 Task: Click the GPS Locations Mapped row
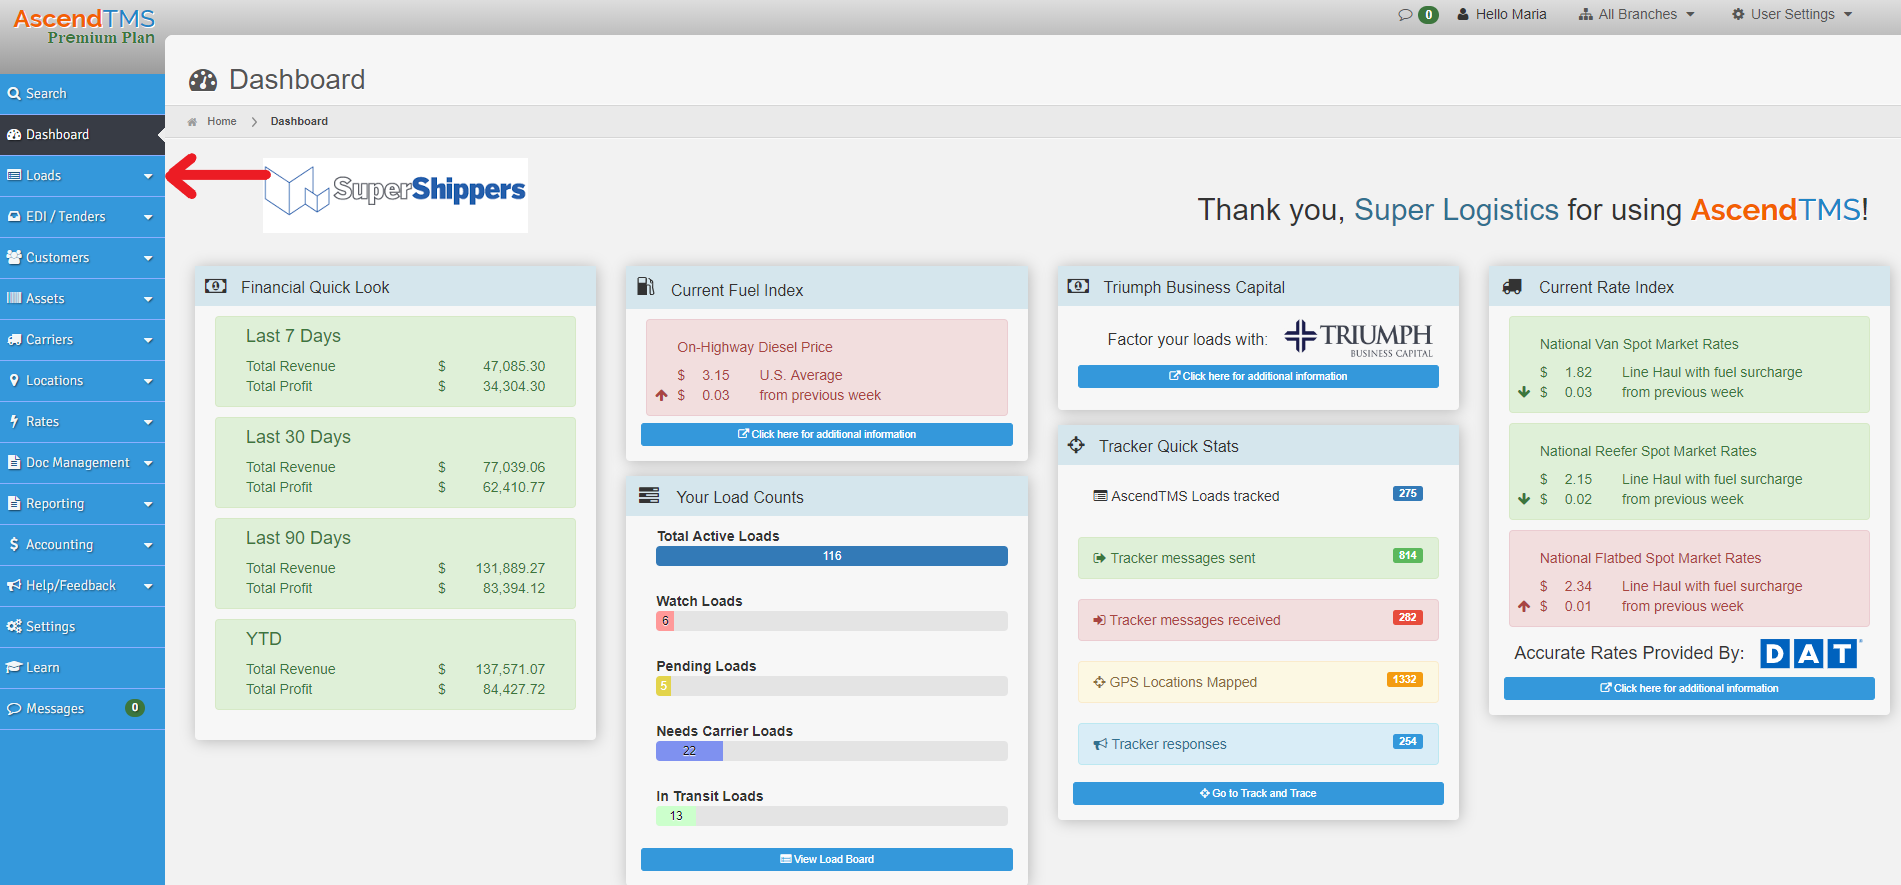1258,682
